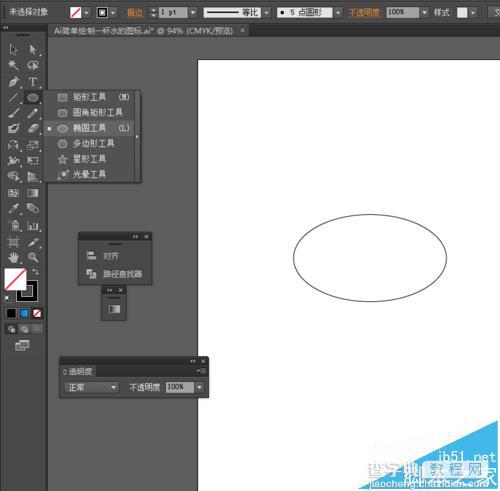The height and width of the screenshot is (491, 500).
Task: Open stroke weight 1 pt dropdown
Action: (x=193, y=13)
